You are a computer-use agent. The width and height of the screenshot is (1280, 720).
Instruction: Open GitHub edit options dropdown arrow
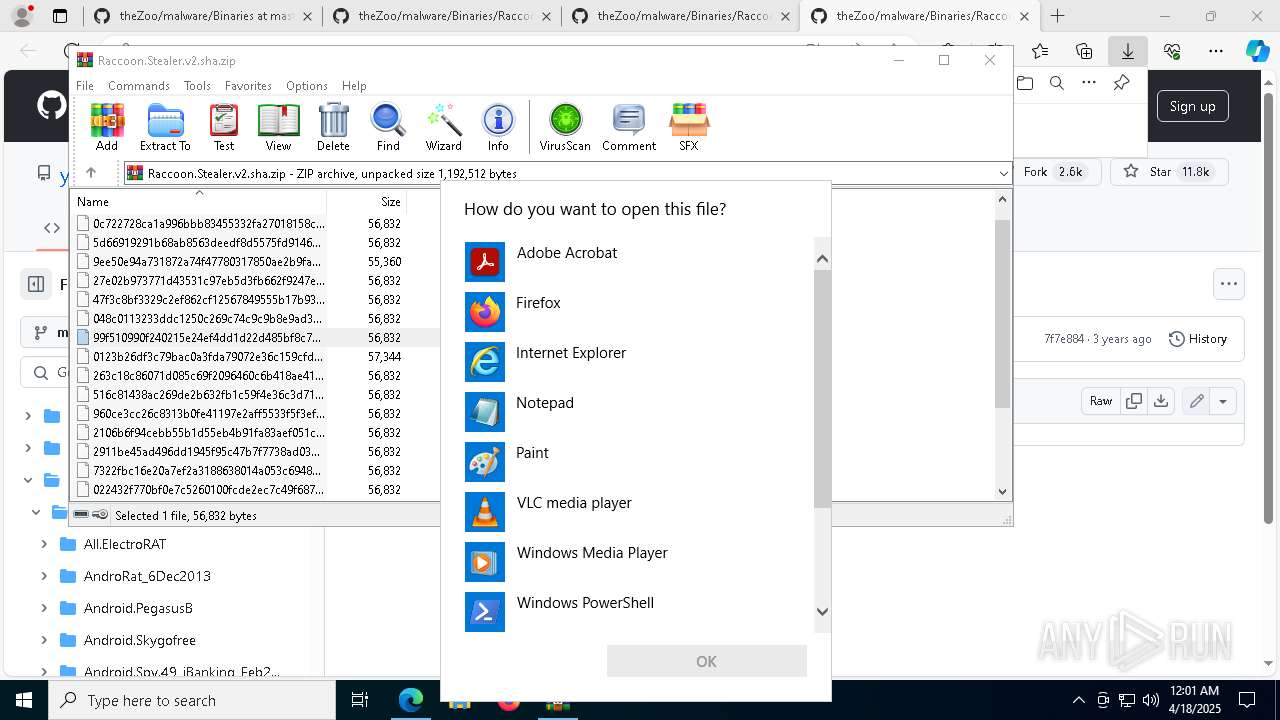tap(1222, 401)
